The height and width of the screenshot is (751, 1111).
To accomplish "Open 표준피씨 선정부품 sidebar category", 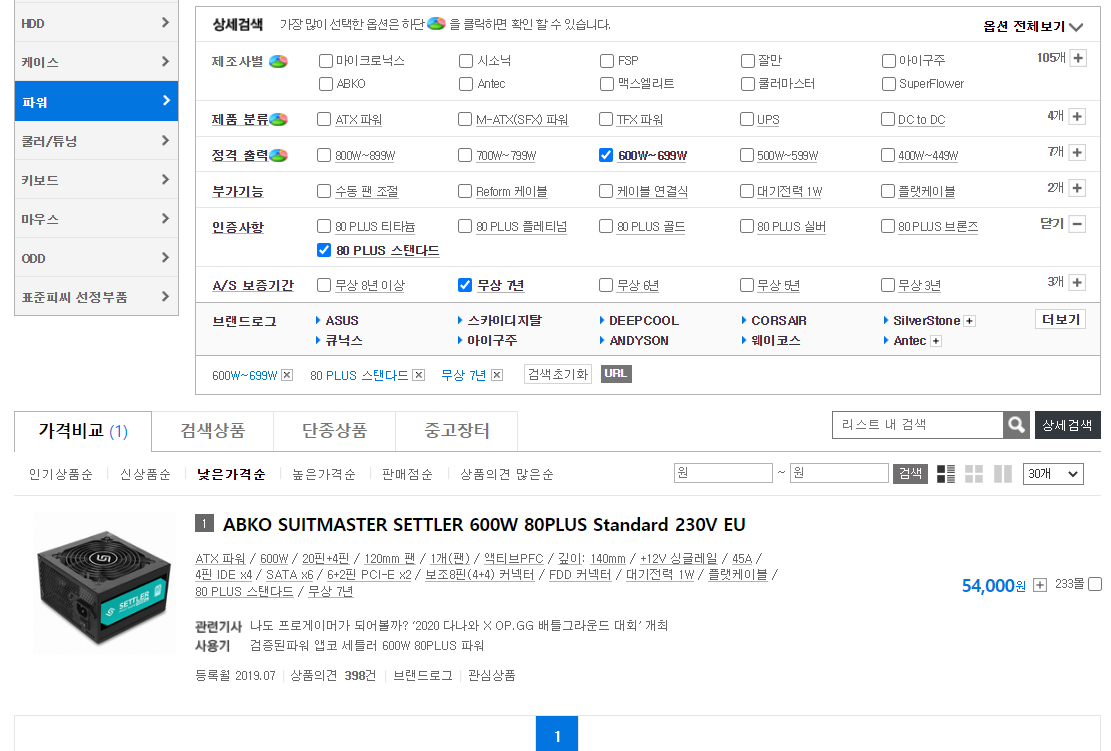I will 96,297.
